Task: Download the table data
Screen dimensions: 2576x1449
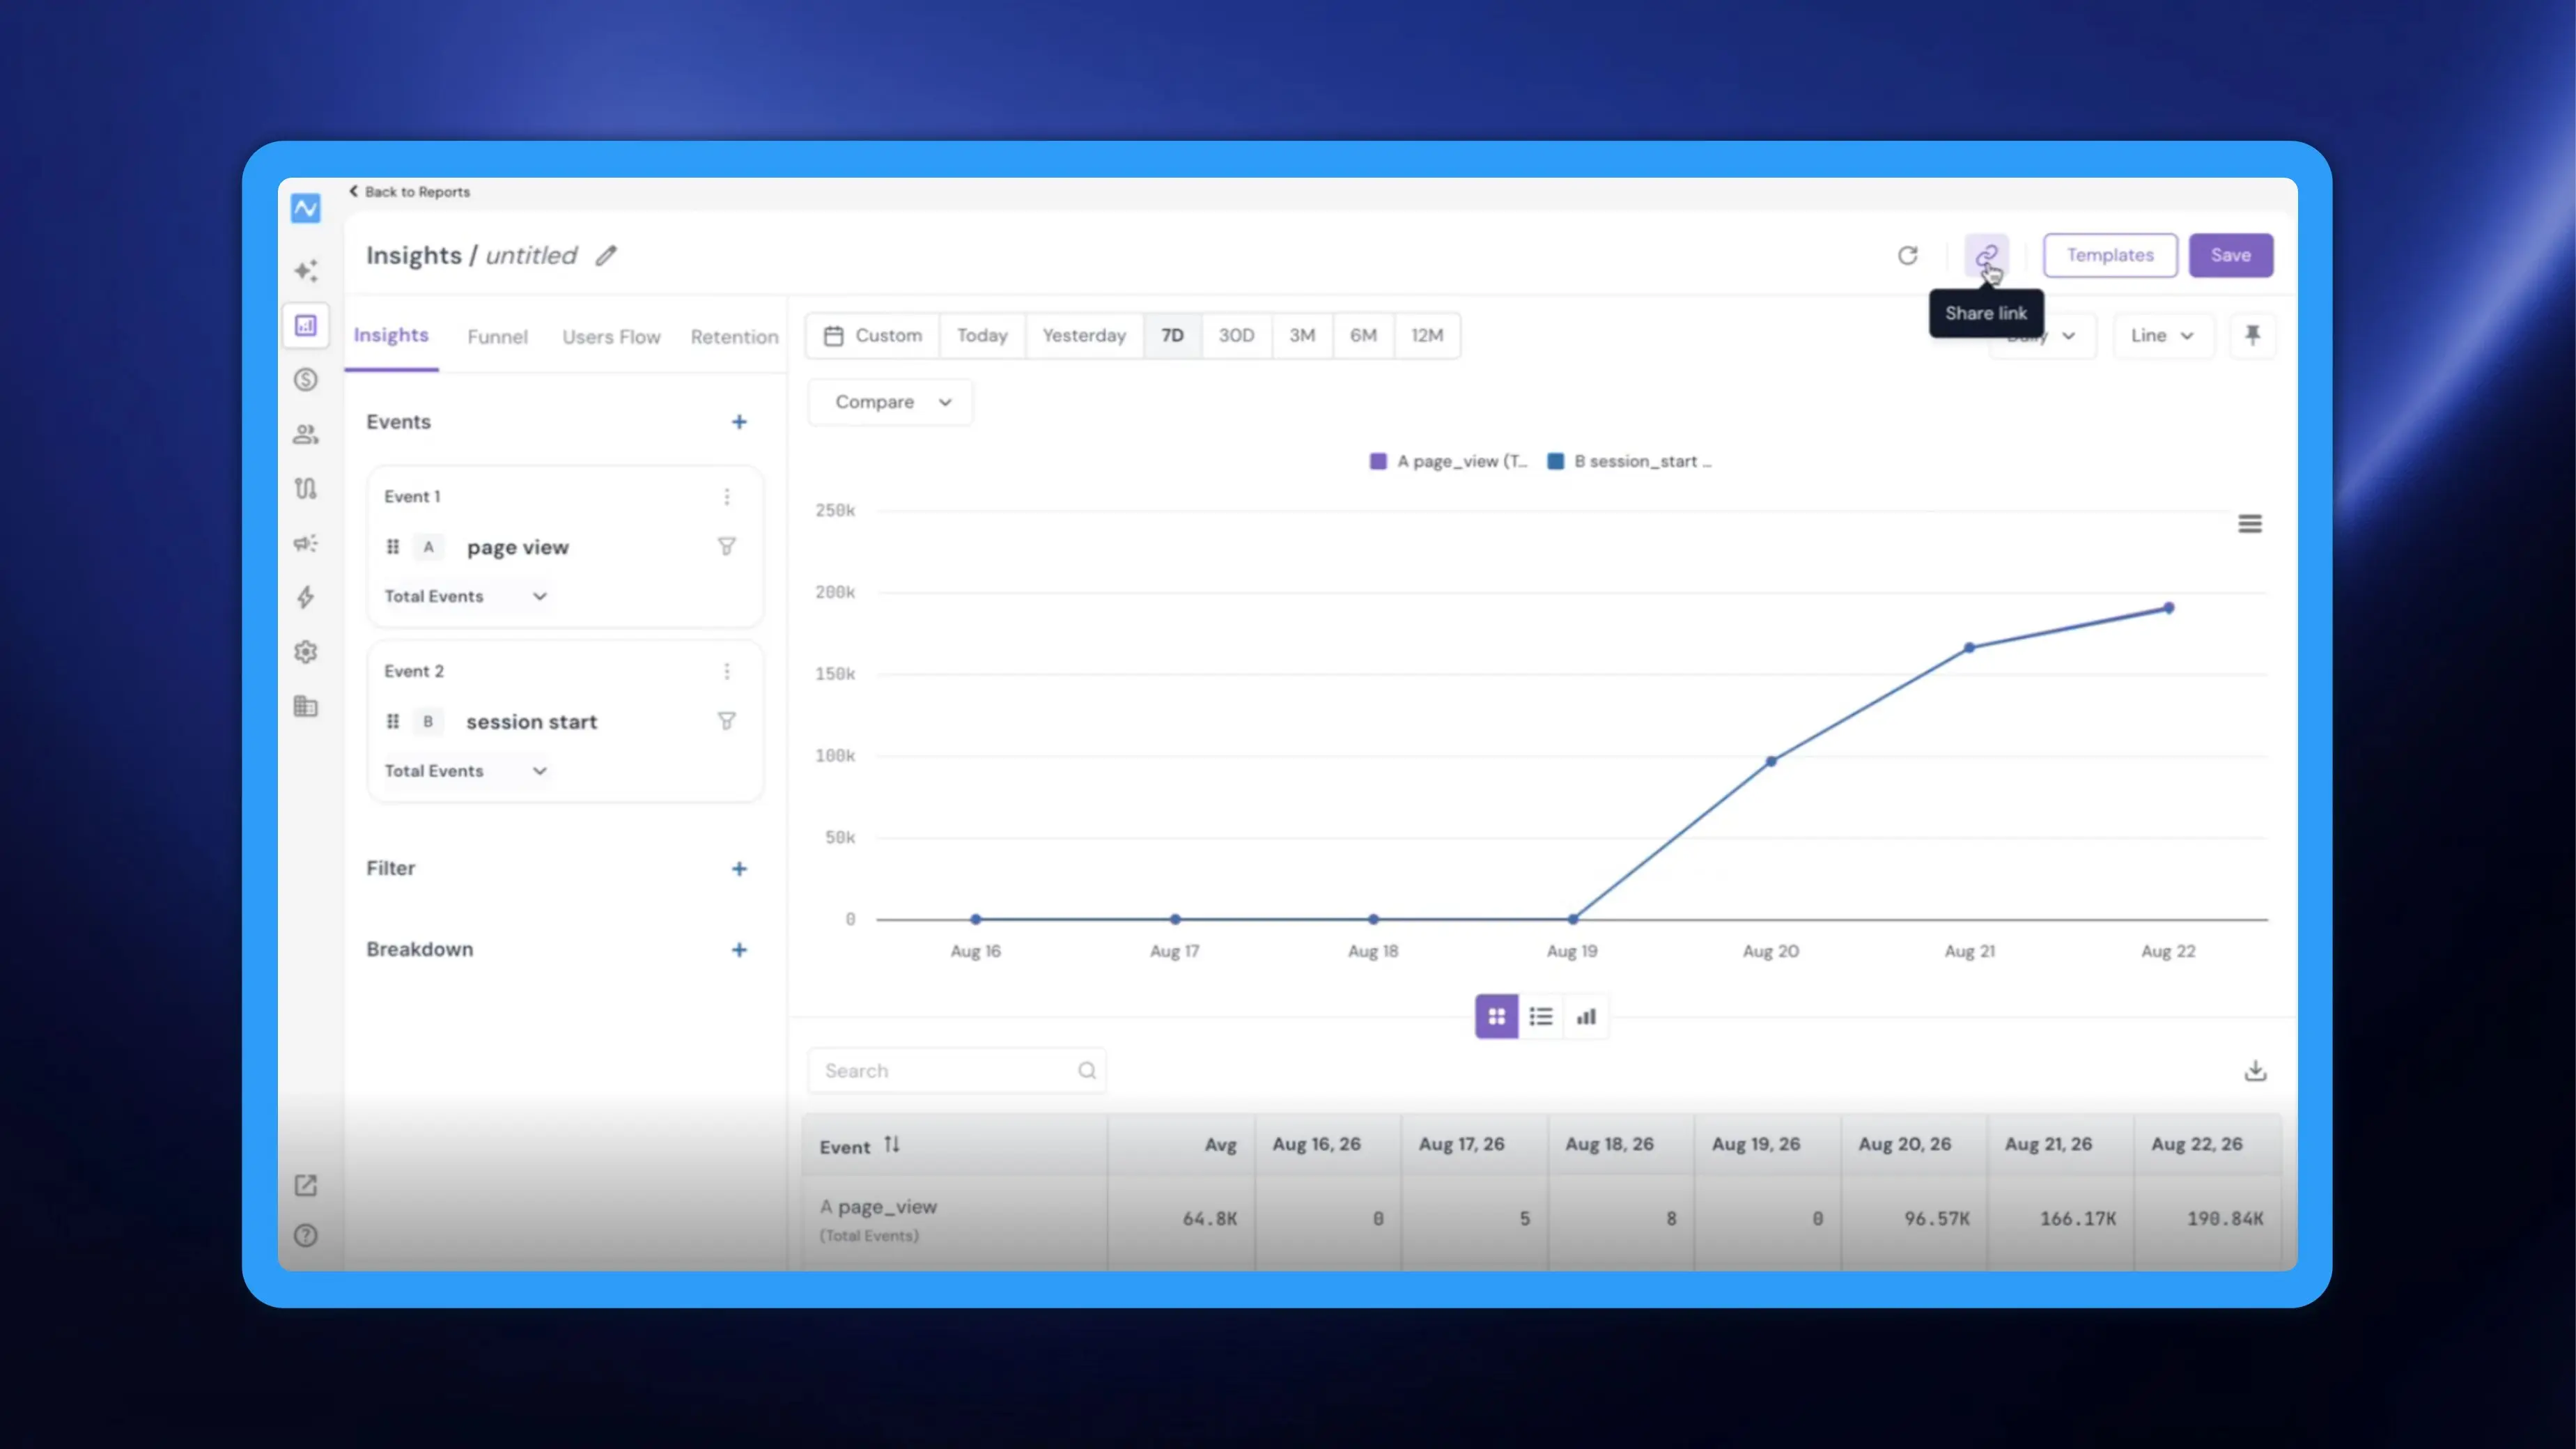Action: click(2255, 1071)
